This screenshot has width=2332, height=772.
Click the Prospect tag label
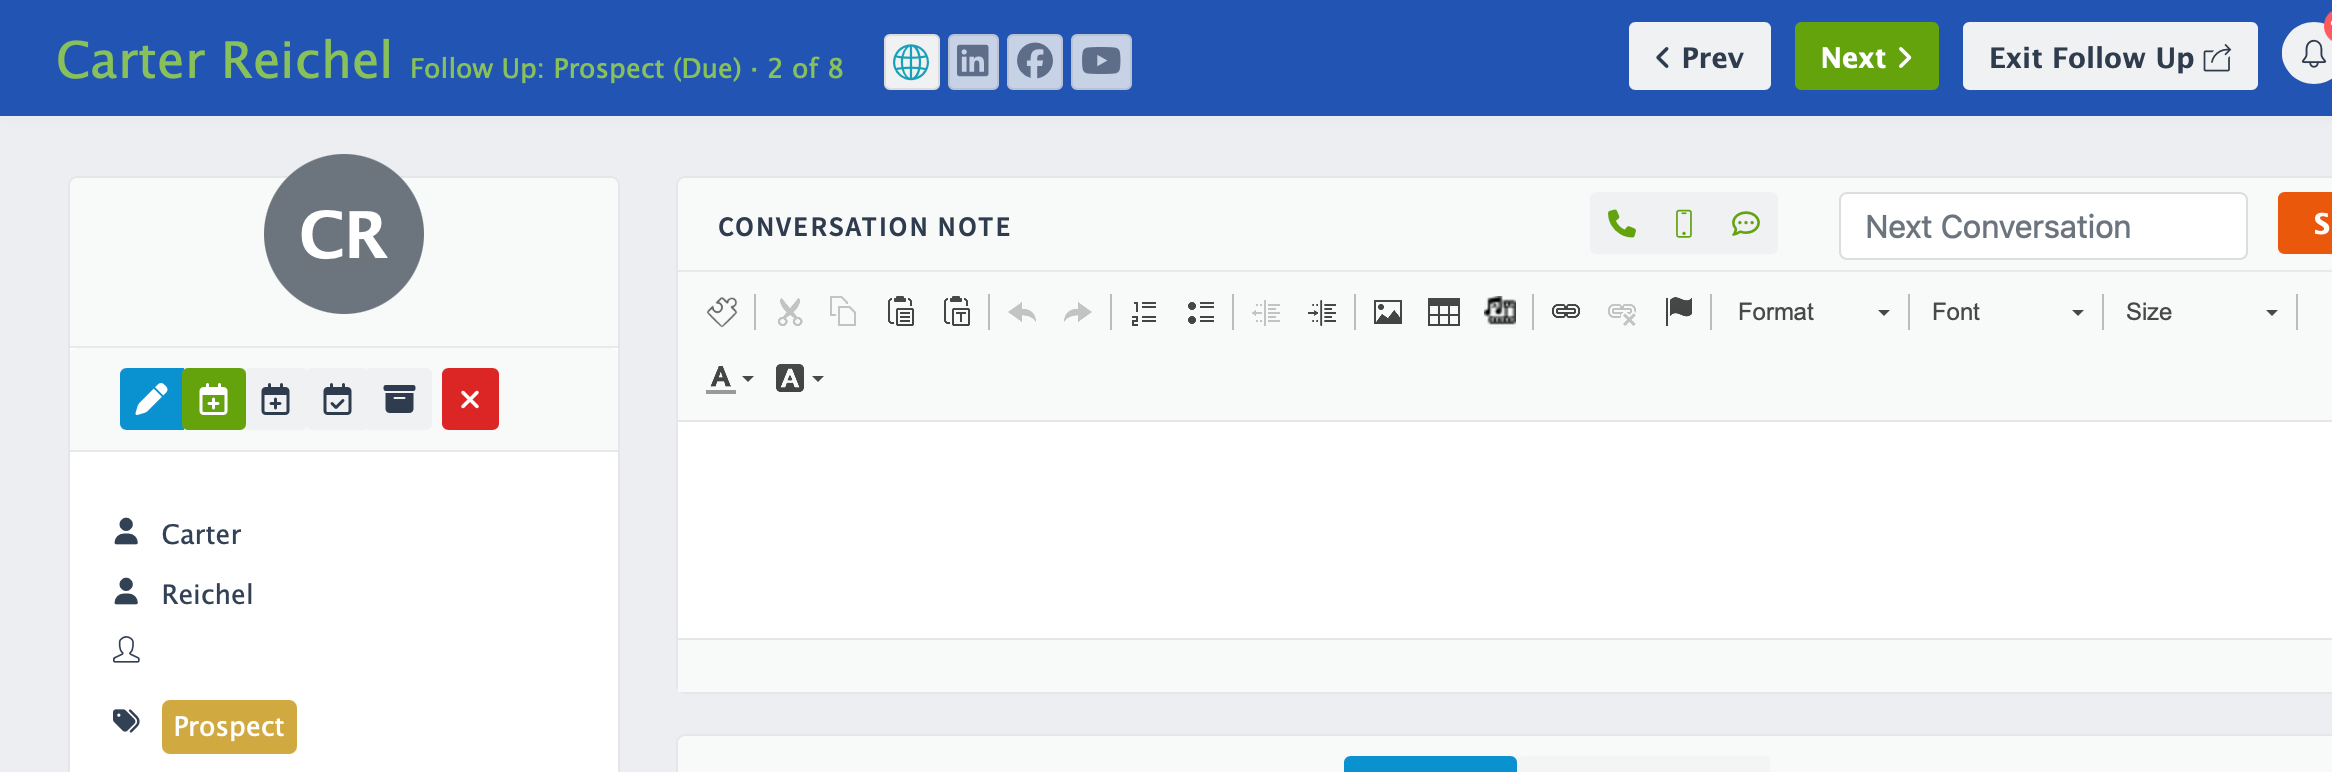tap(229, 727)
